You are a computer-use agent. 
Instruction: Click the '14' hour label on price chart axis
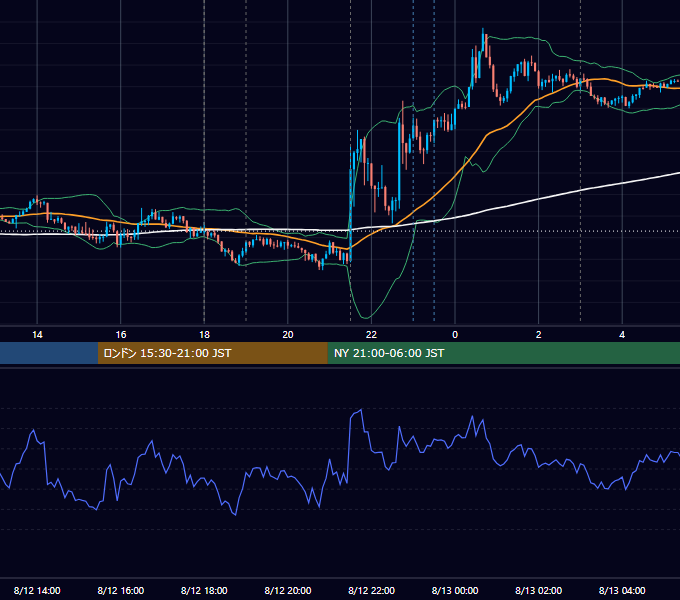click(37, 335)
